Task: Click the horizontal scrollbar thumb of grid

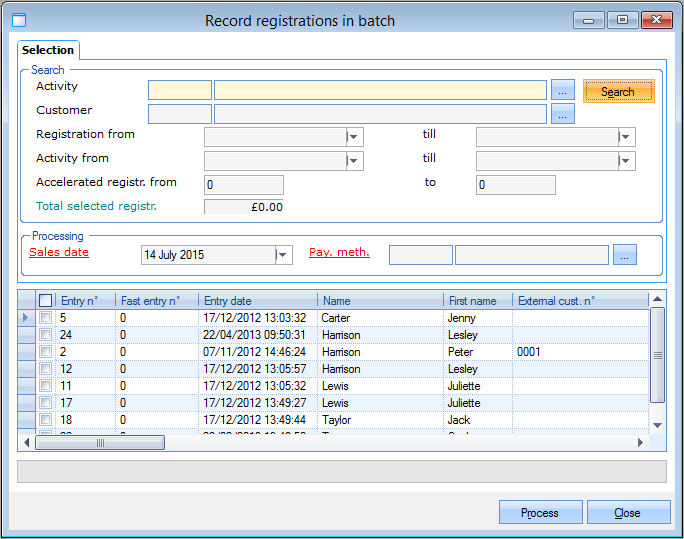Action: pos(100,442)
